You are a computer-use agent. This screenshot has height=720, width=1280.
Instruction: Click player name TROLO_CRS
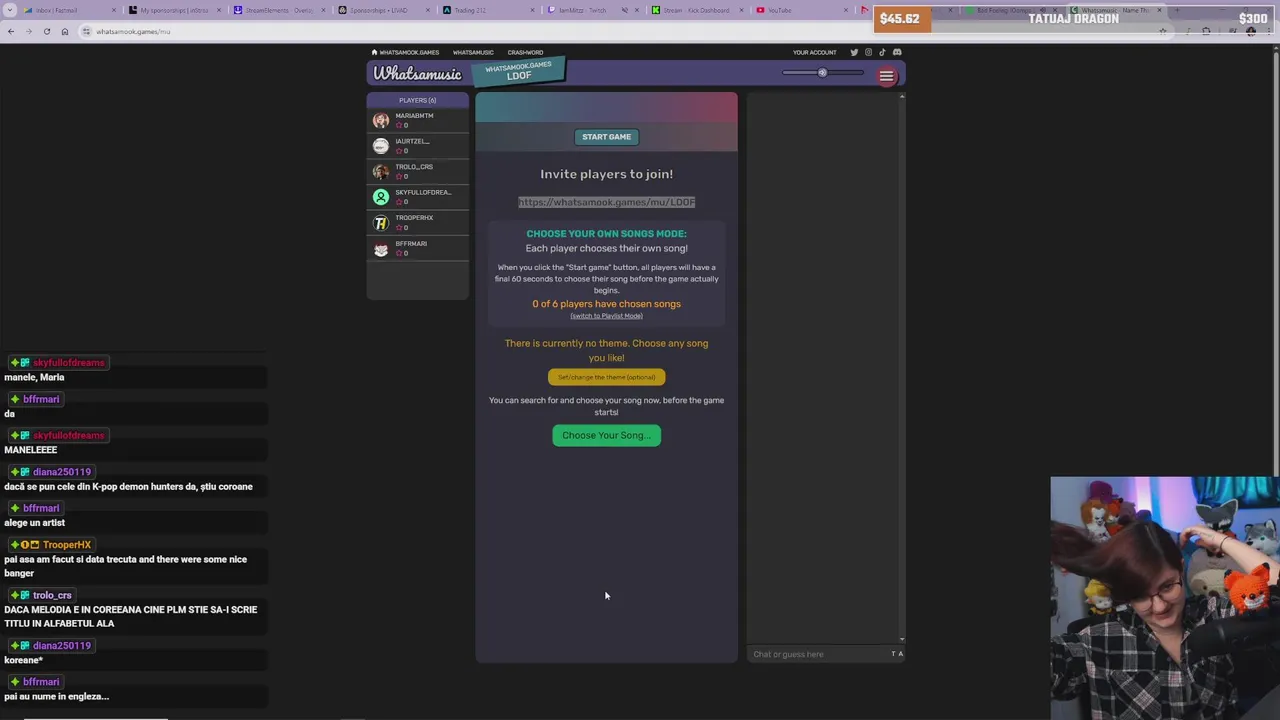click(x=414, y=167)
